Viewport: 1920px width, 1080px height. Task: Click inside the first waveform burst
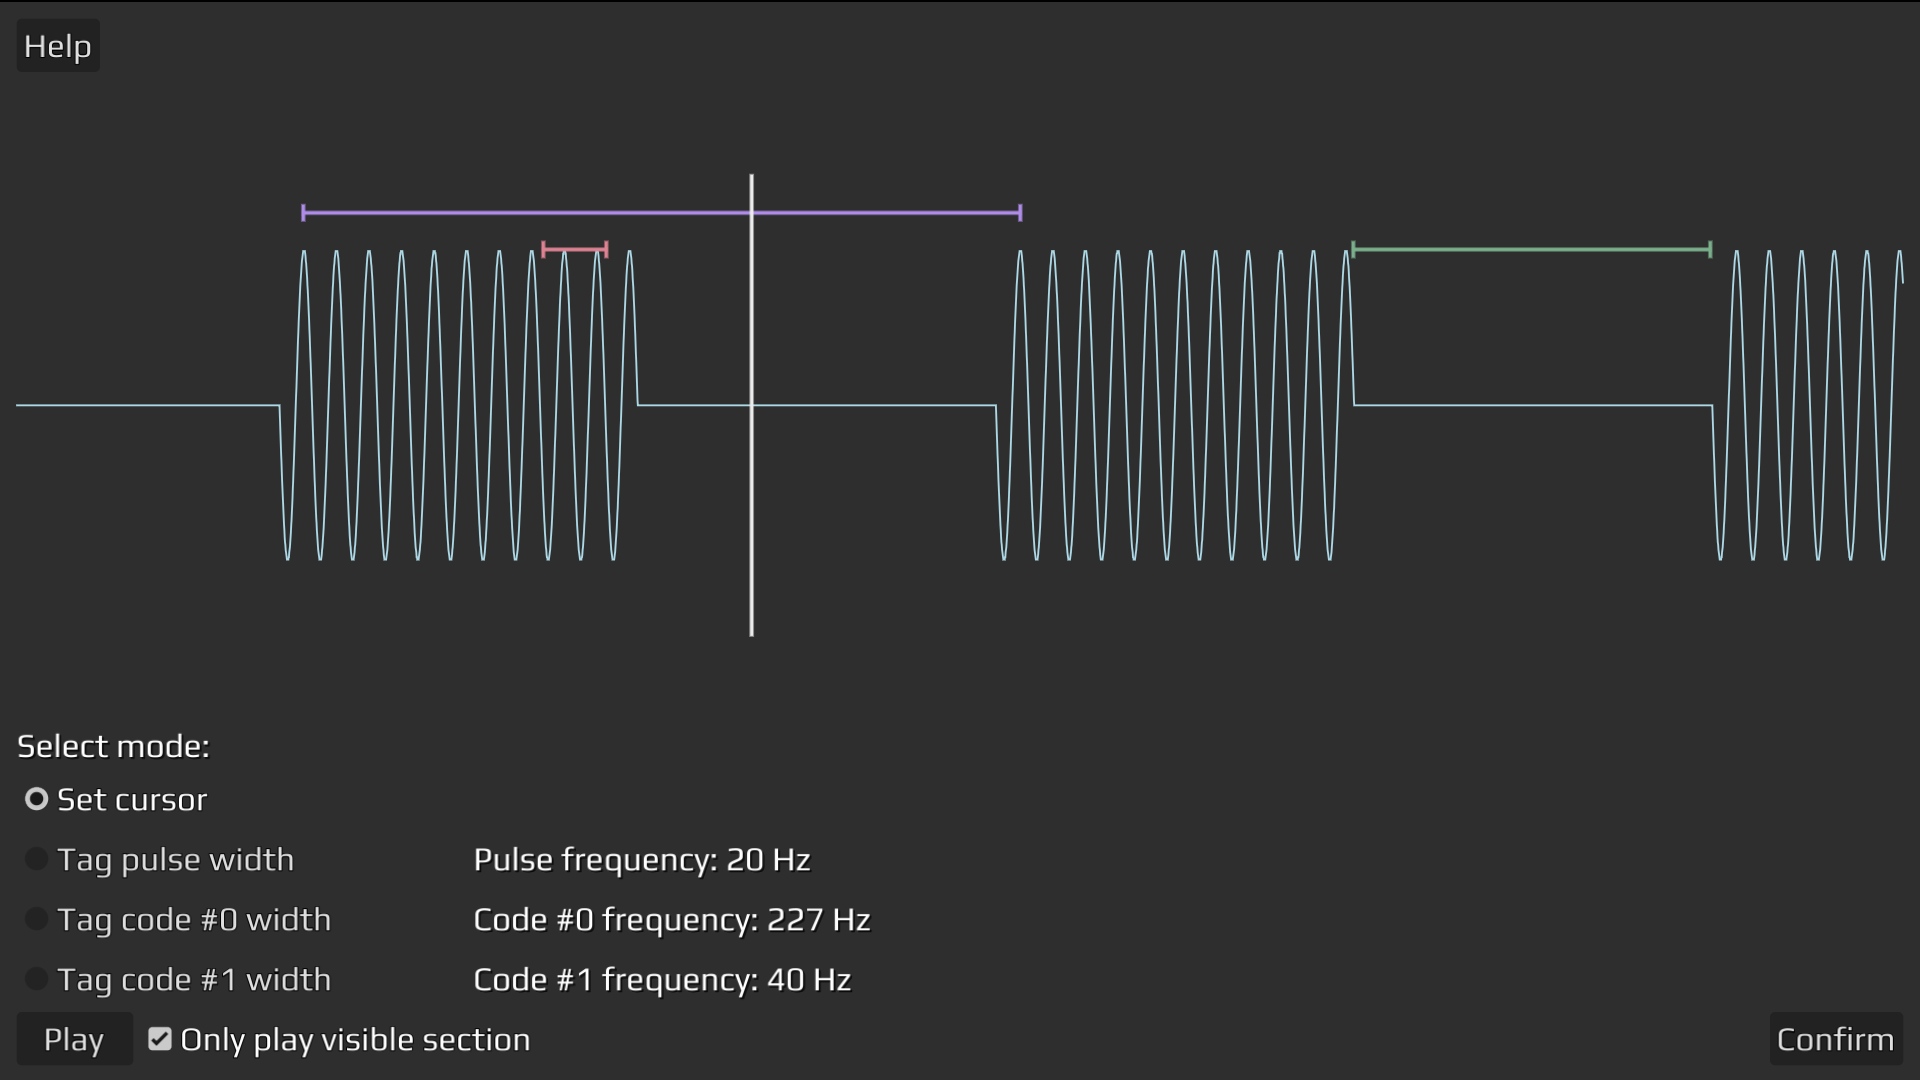click(x=460, y=405)
